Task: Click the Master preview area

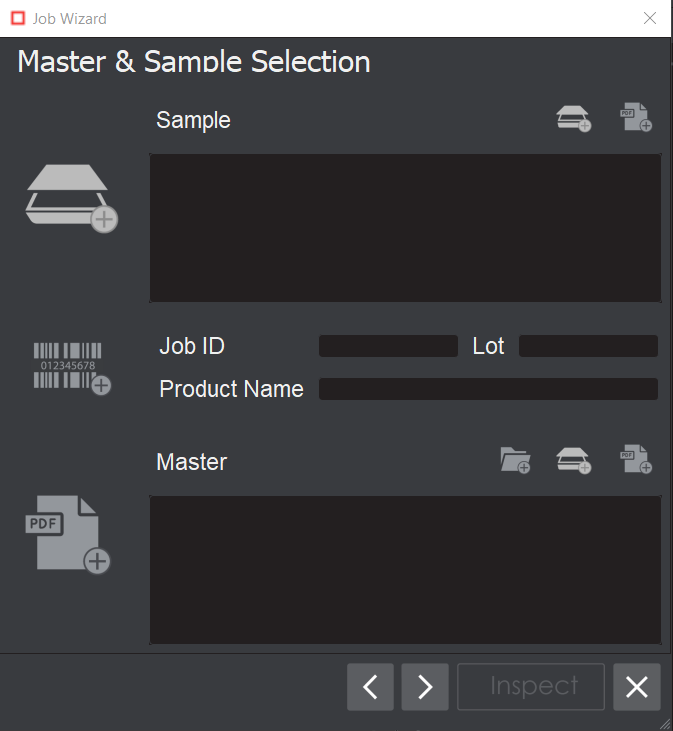Action: pyautogui.click(x=405, y=570)
